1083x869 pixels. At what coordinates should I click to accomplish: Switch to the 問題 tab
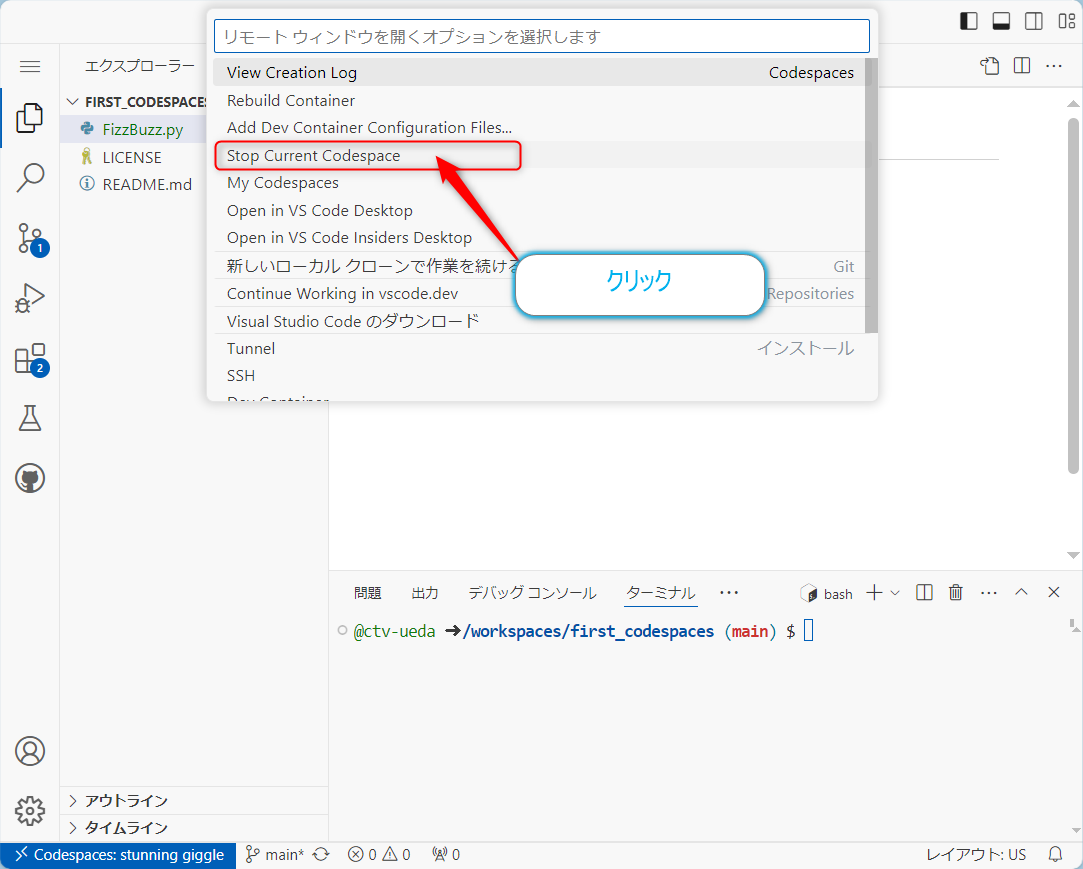(x=367, y=593)
